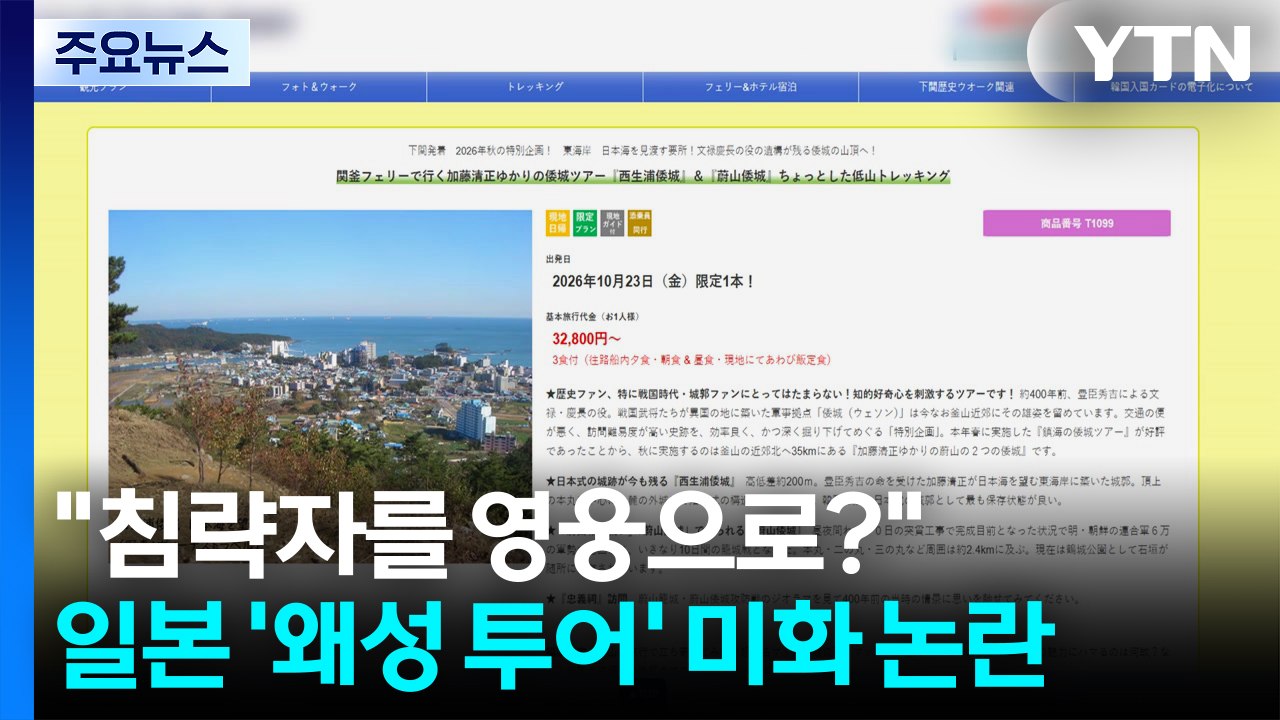
Task: Open the トレッキング navigation tab
Action: (535, 87)
